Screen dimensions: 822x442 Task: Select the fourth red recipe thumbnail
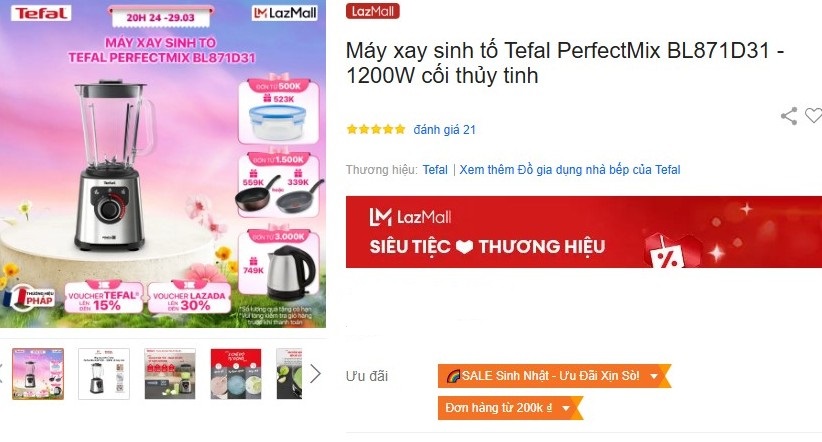236,374
